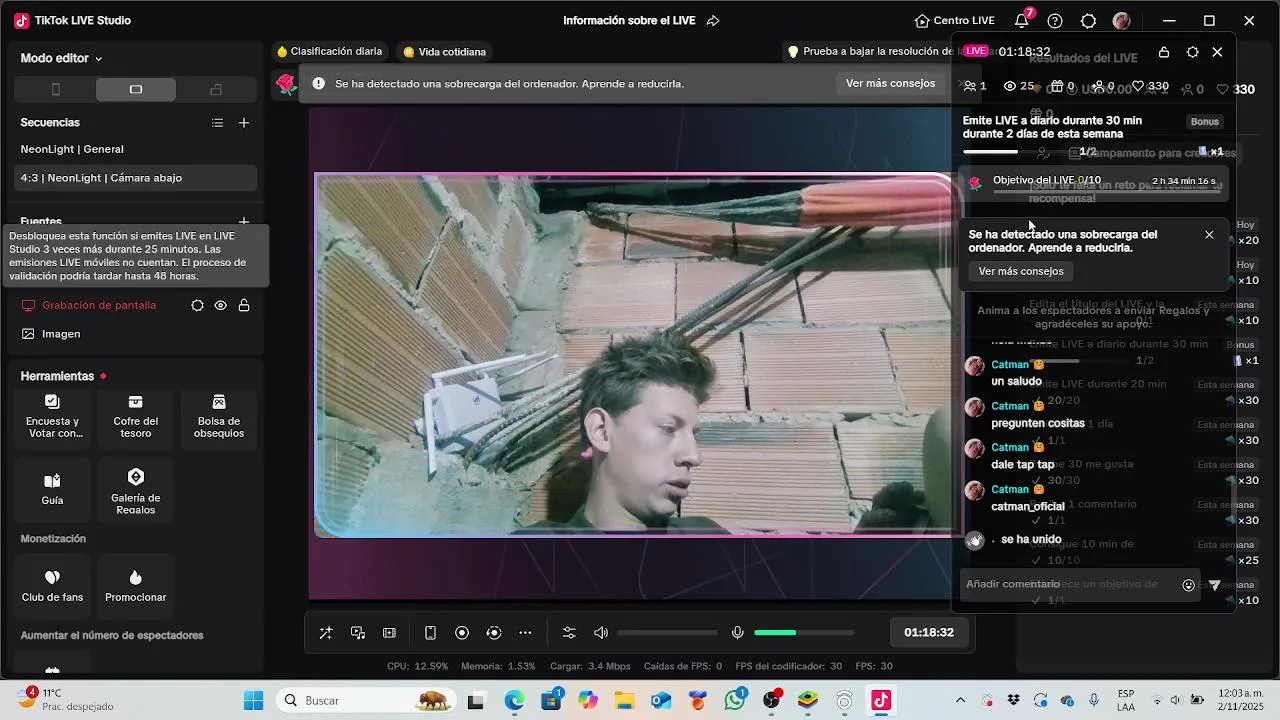Toggle the lock icon on floating chat panel
This screenshot has height=720, width=1280.
(x=1164, y=52)
